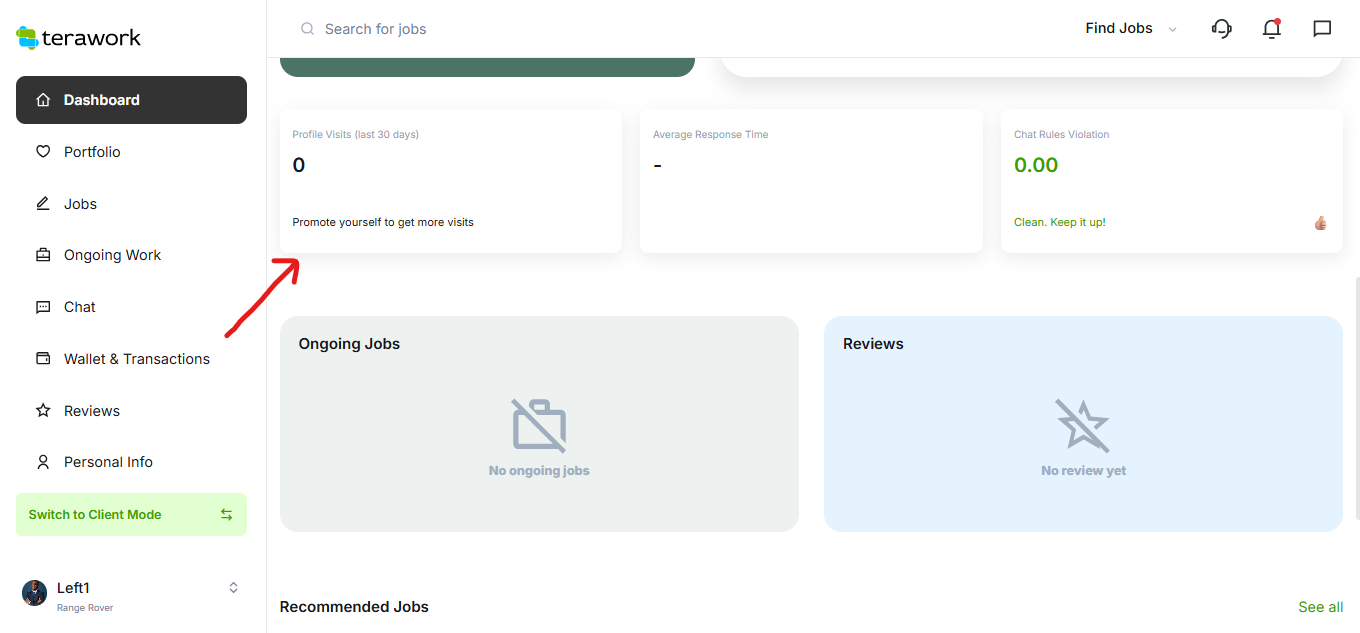
Task: Open the chat message icon in header
Action: (x=1322, y=29)
